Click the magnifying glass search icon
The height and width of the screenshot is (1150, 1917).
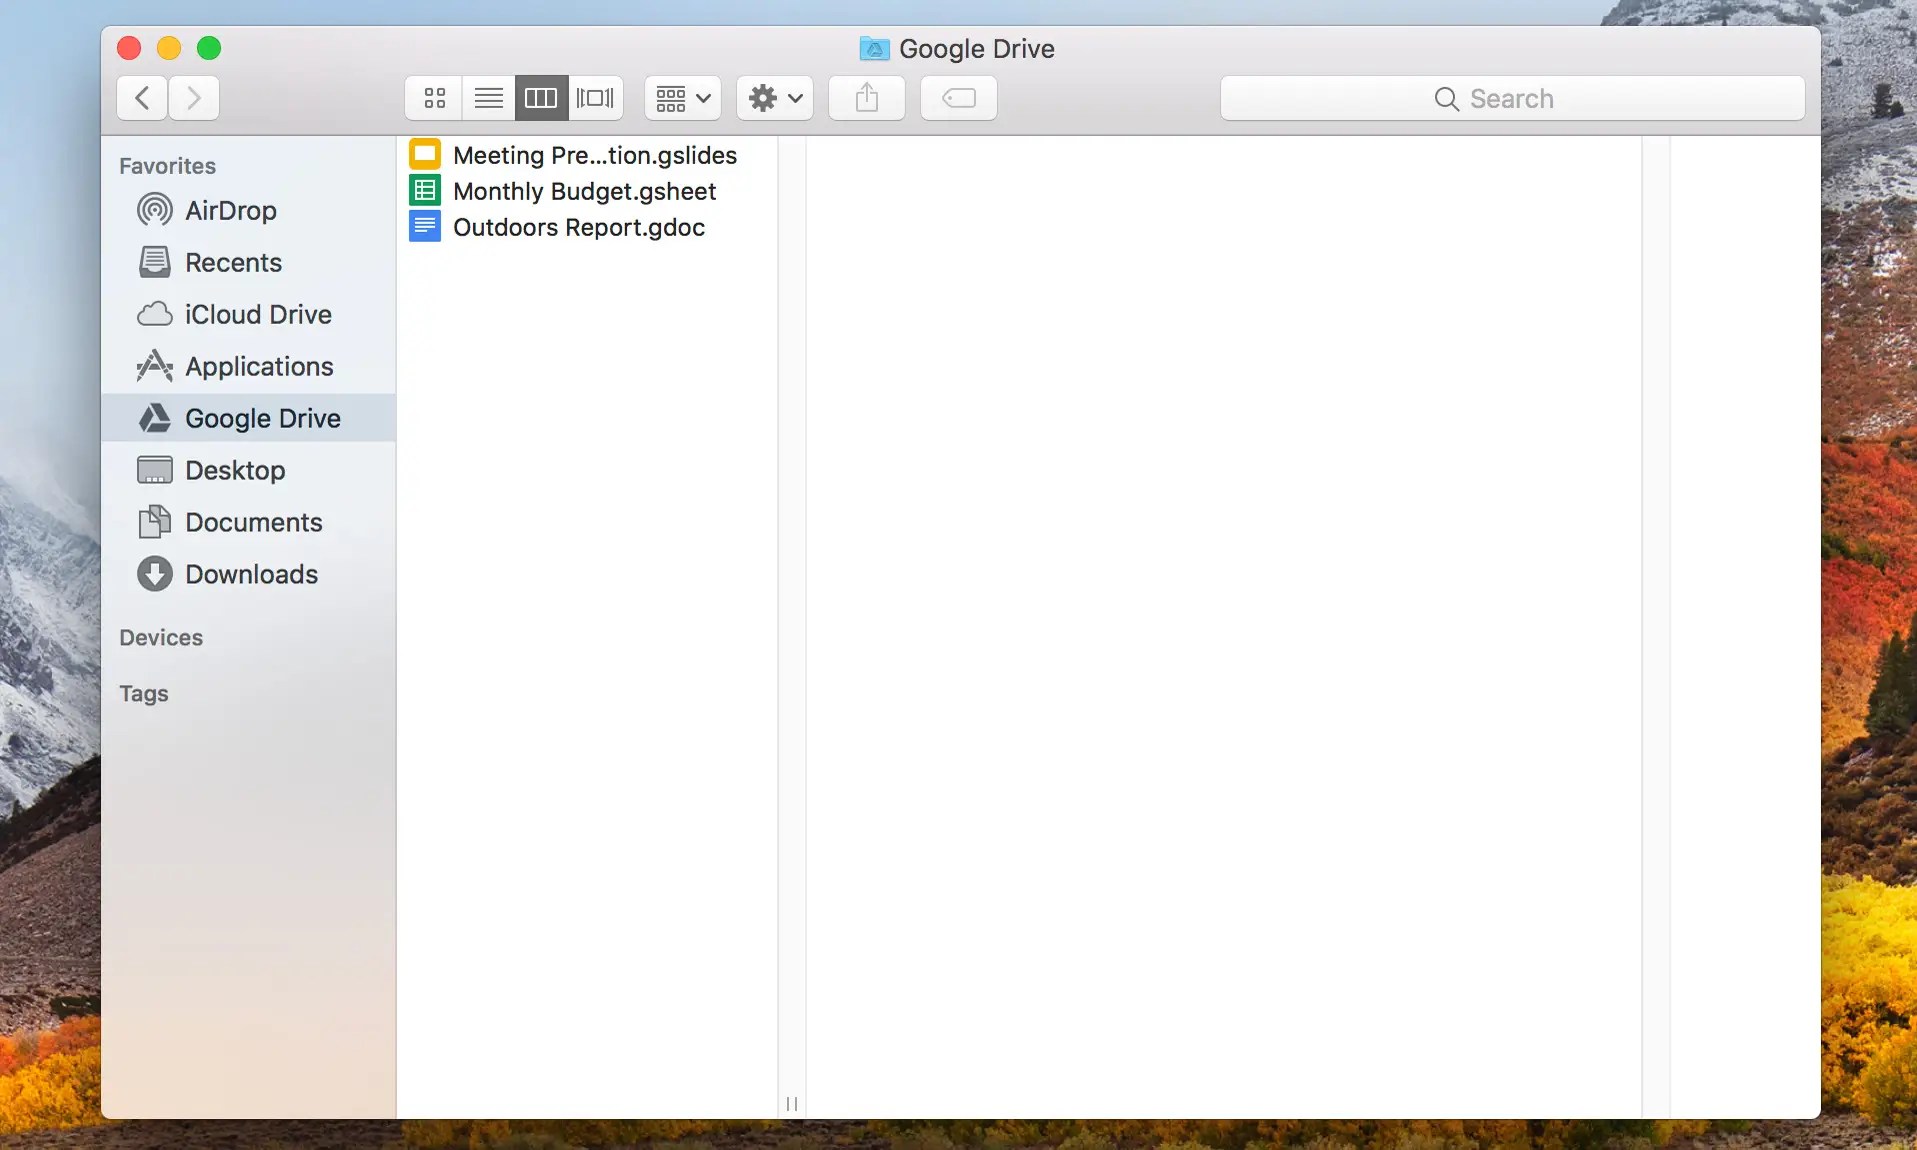[1446, 98]
